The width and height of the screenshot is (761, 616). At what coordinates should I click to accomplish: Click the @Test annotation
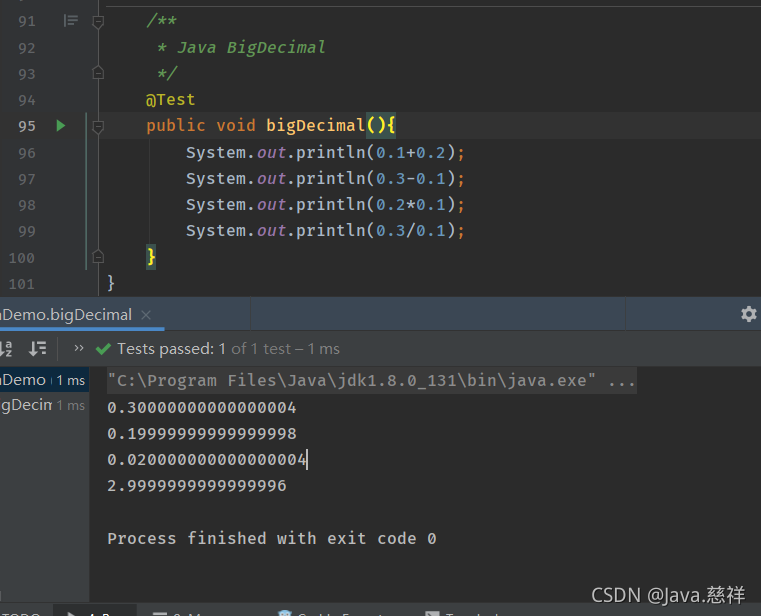pos(170,100)
